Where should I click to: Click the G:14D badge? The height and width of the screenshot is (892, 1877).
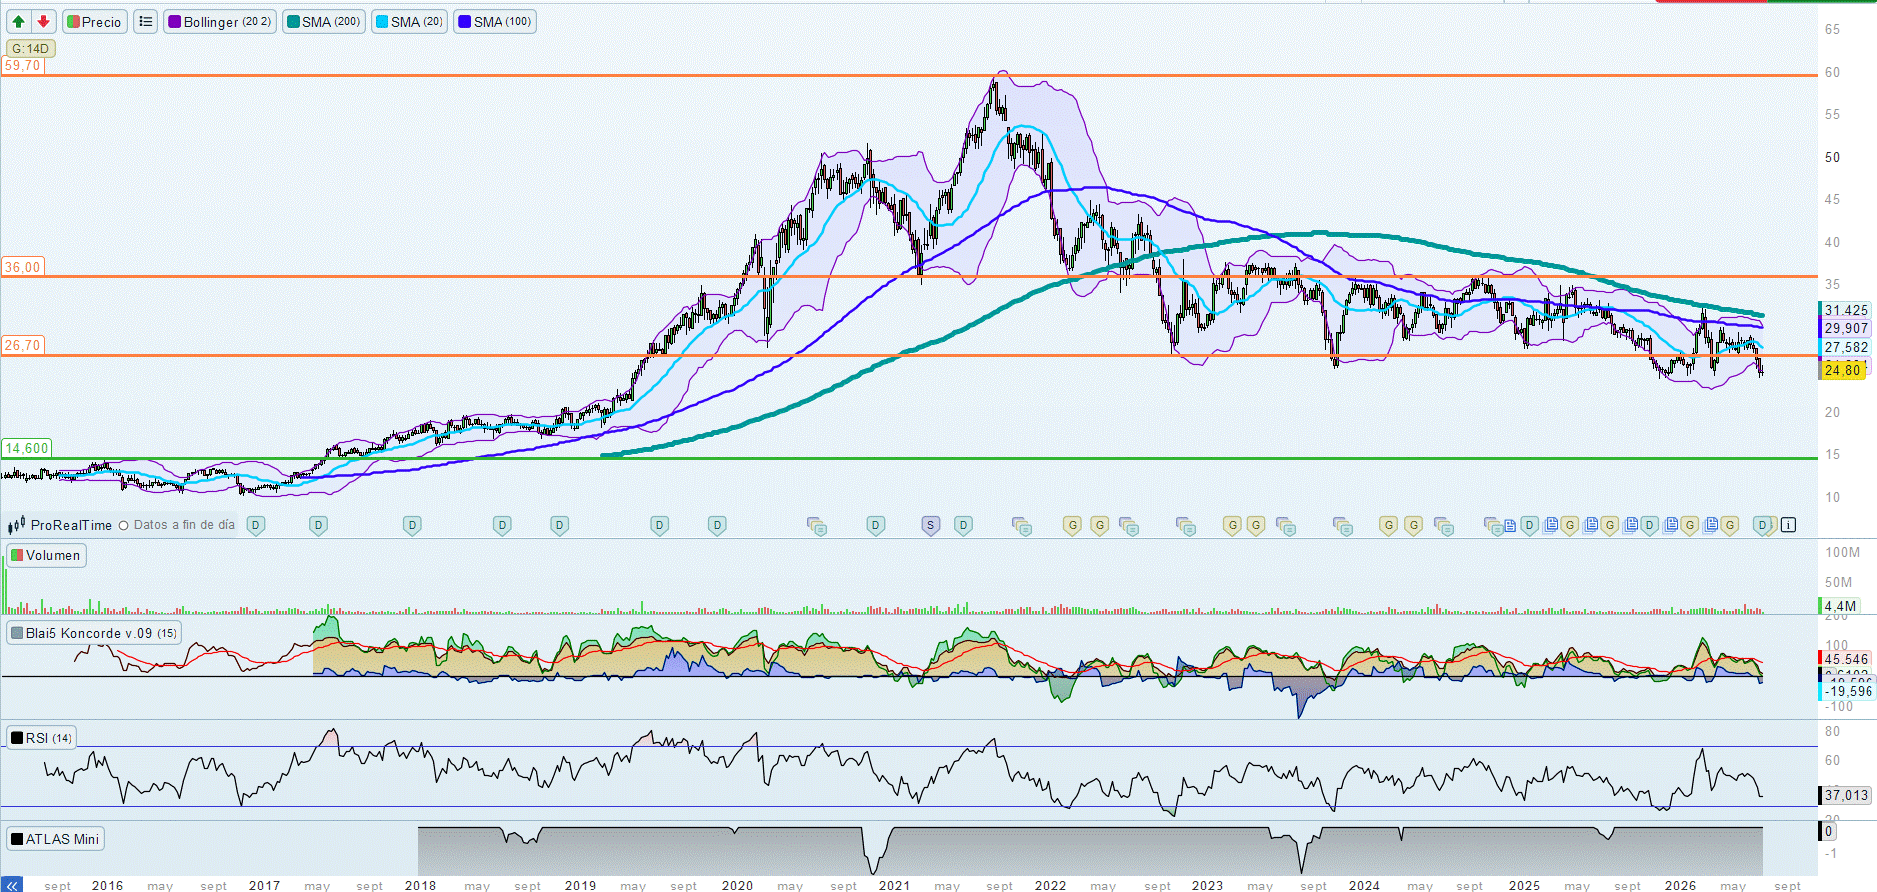[x=30, y=48]
